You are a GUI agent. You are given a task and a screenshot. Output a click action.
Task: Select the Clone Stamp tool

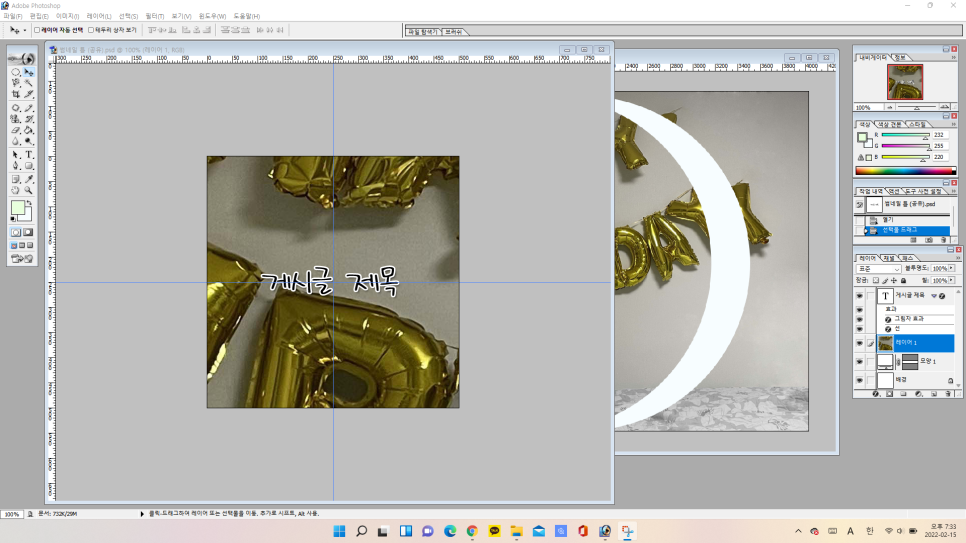[x=15, y=119]
